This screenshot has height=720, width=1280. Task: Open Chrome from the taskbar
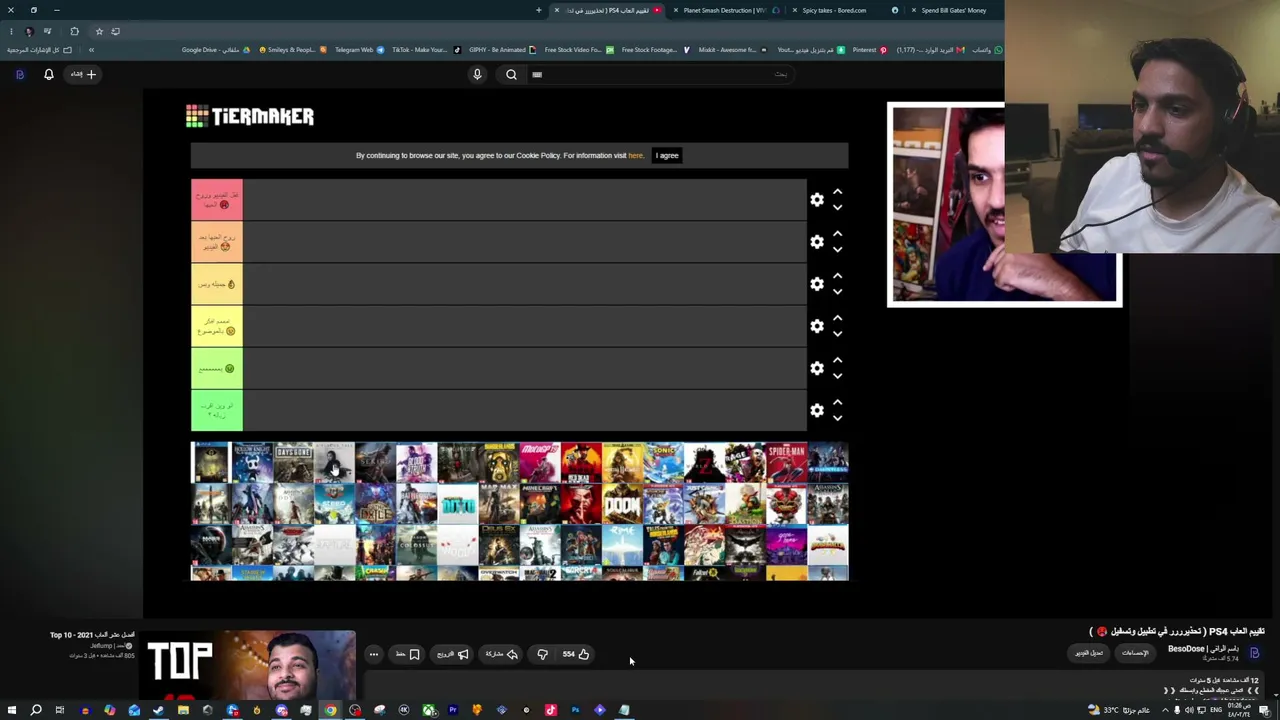(330, 710)
